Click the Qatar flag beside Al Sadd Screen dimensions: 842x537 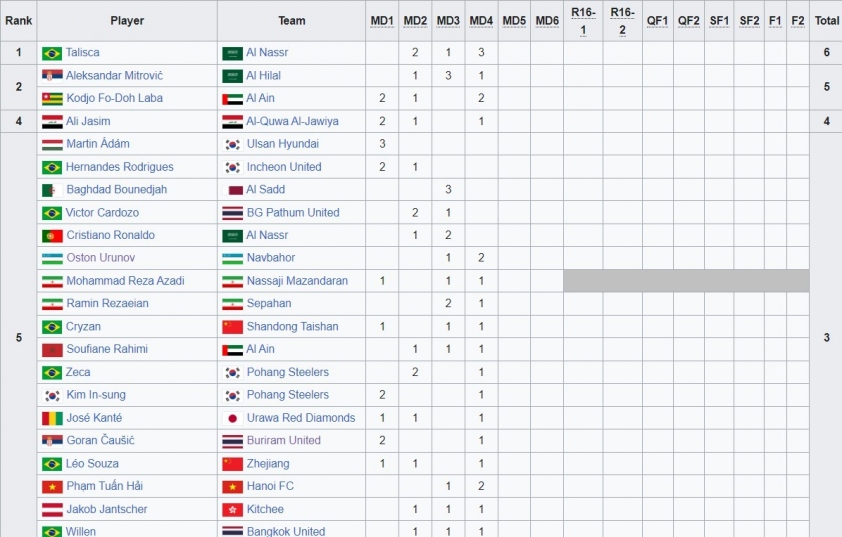235,190
